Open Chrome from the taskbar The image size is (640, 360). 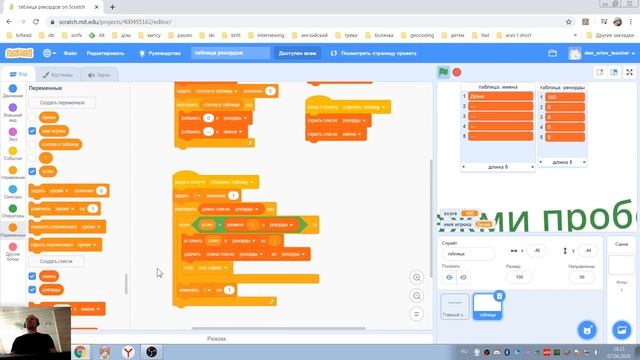point(80,352)
